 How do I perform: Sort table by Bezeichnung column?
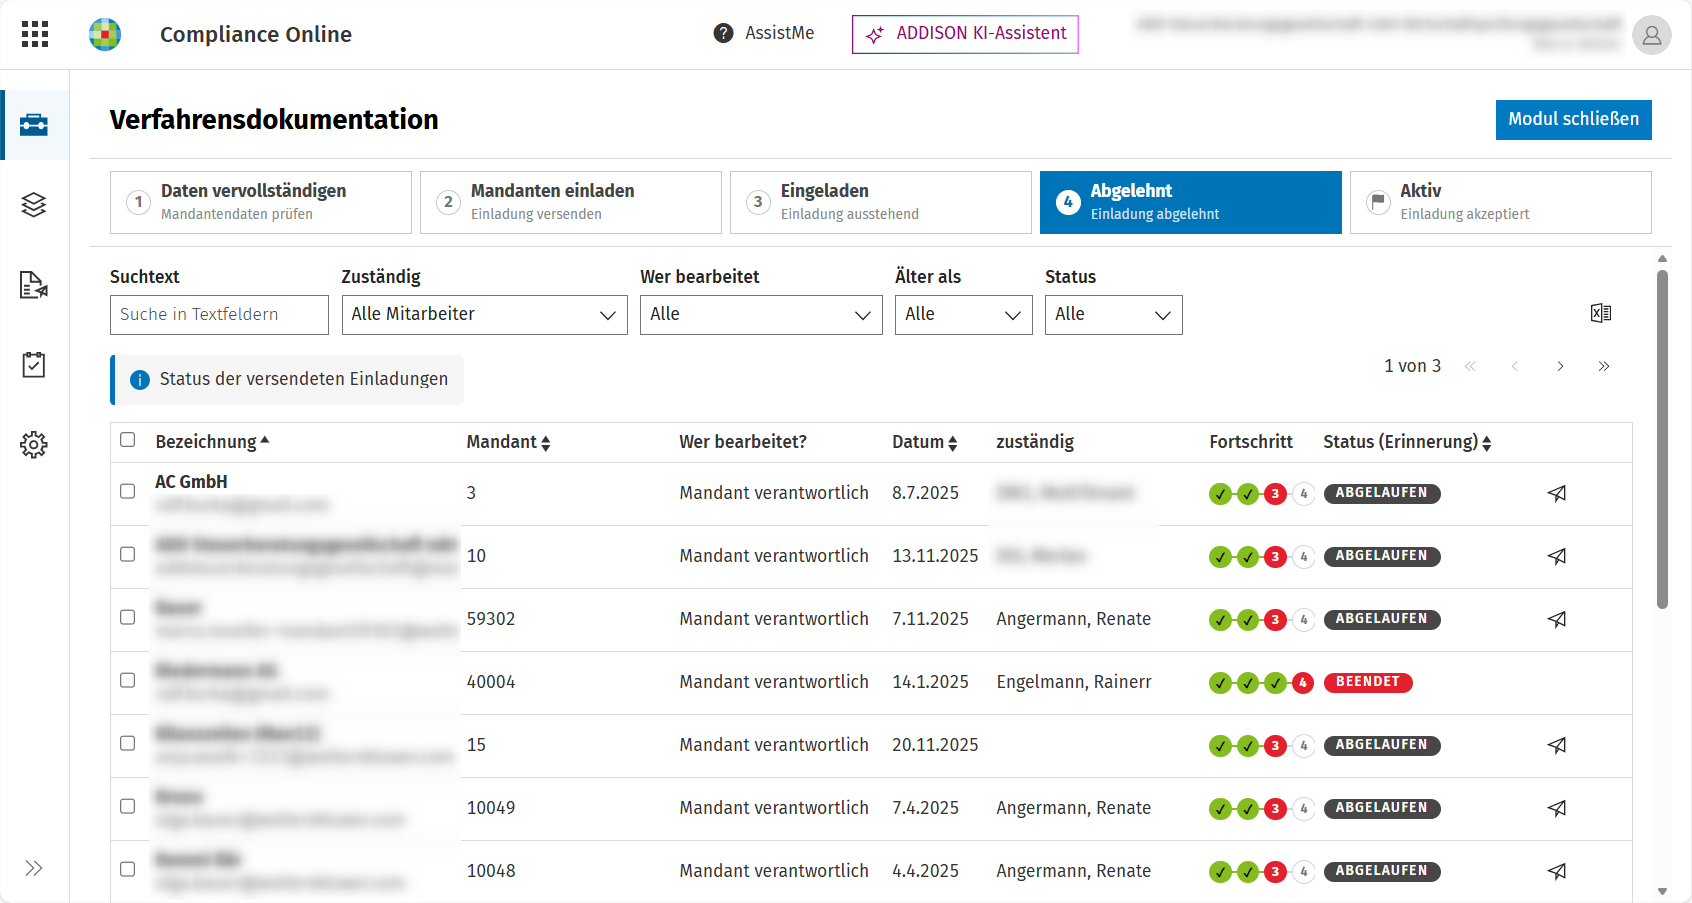coord(212,442)
